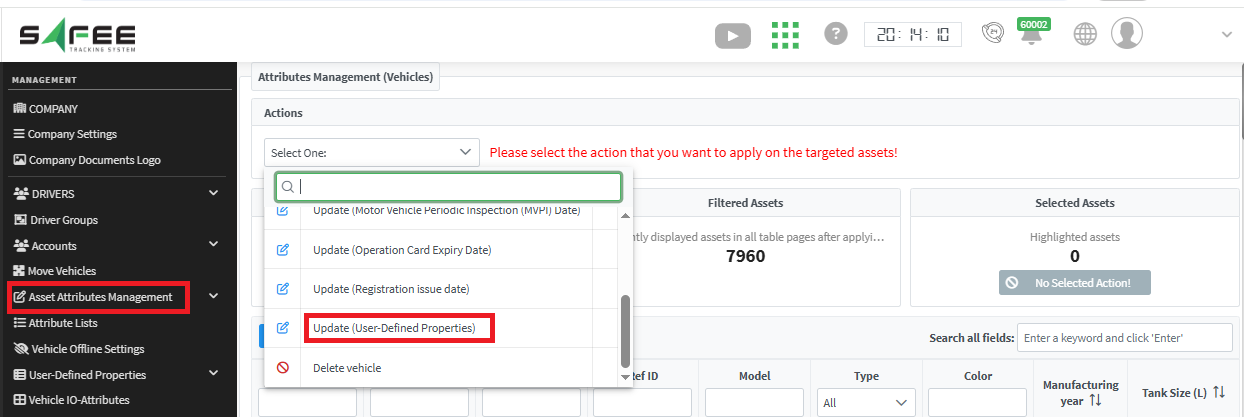1244x417 pixels.
Task: Open Company Settings in sidebar
Action: coord(72,134)
